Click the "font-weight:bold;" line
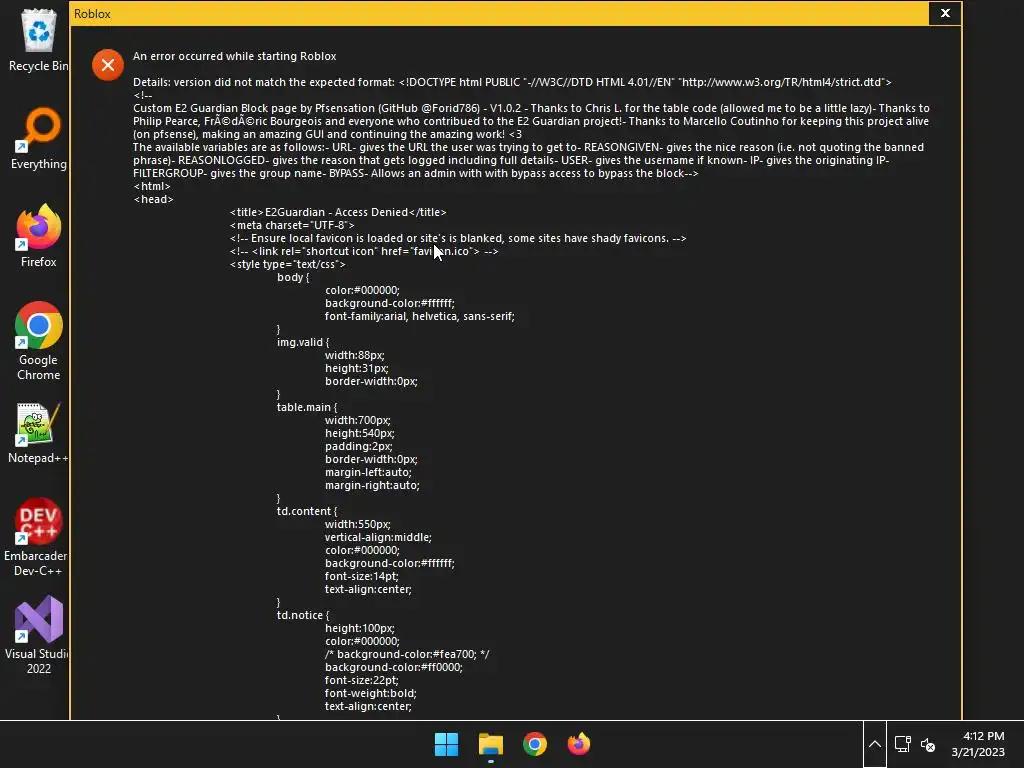The image size is (1024, 768). point(371,694)
